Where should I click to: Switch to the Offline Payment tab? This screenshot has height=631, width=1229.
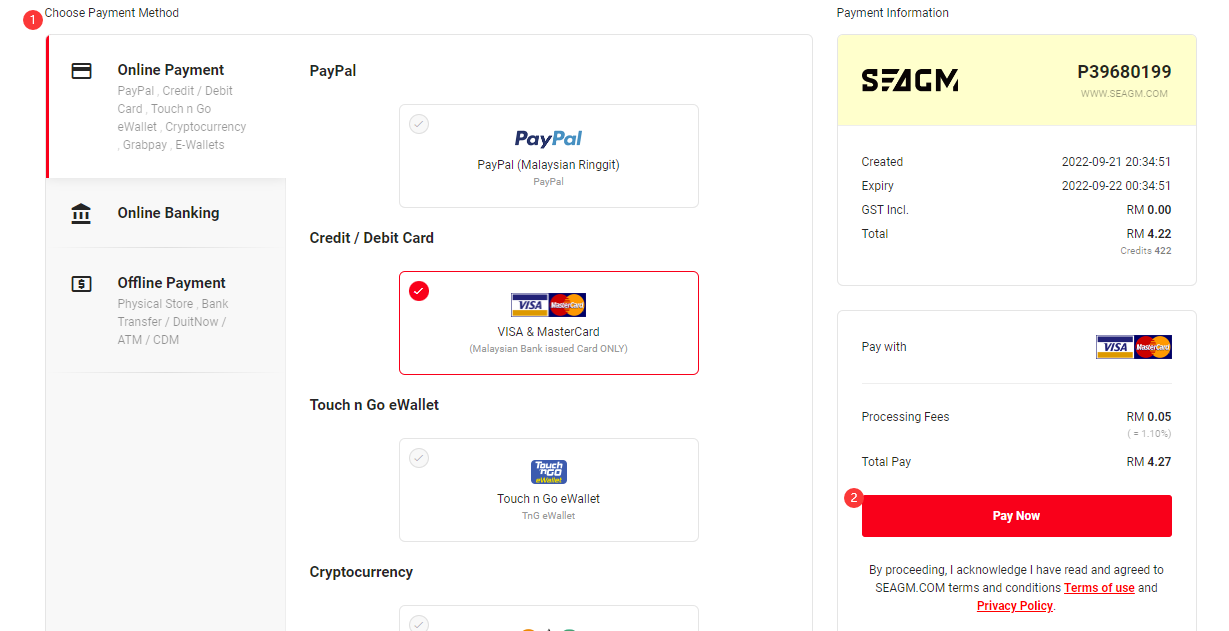[166, 310]
